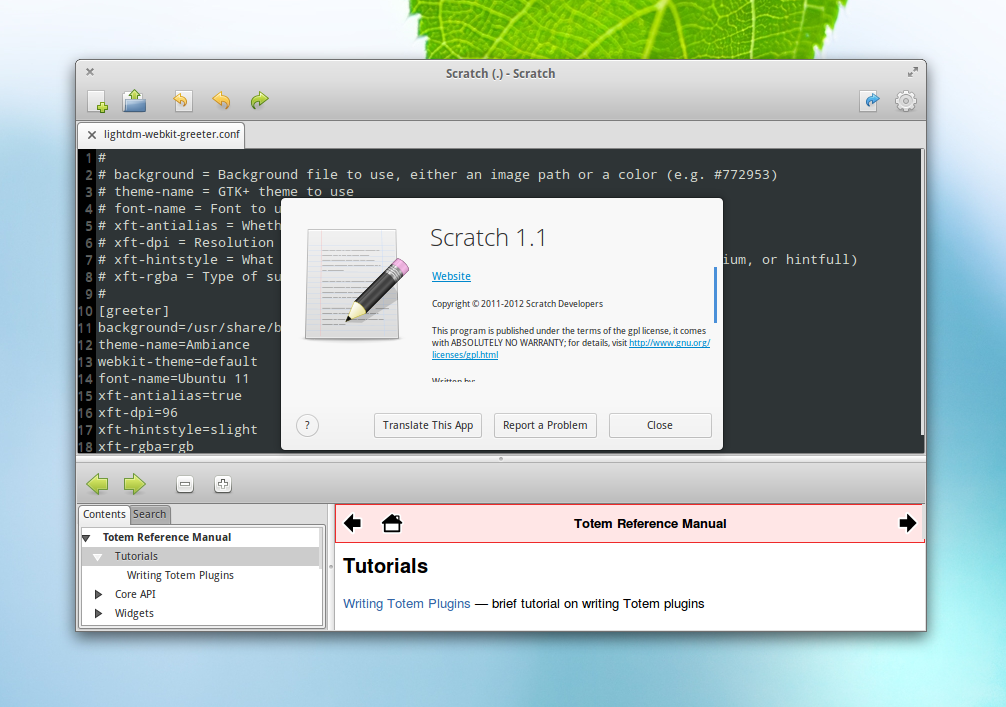Image resolution: width=1006 pixels, height=707 pixels.
Task: Zoom in with the plus icon
Action: (223, 484)
